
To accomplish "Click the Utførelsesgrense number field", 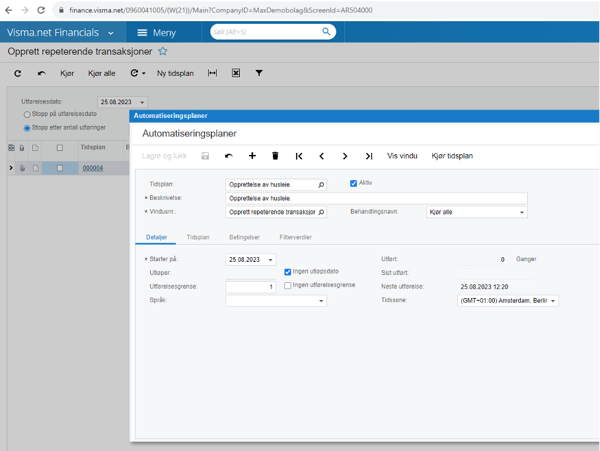I will 251,287.
